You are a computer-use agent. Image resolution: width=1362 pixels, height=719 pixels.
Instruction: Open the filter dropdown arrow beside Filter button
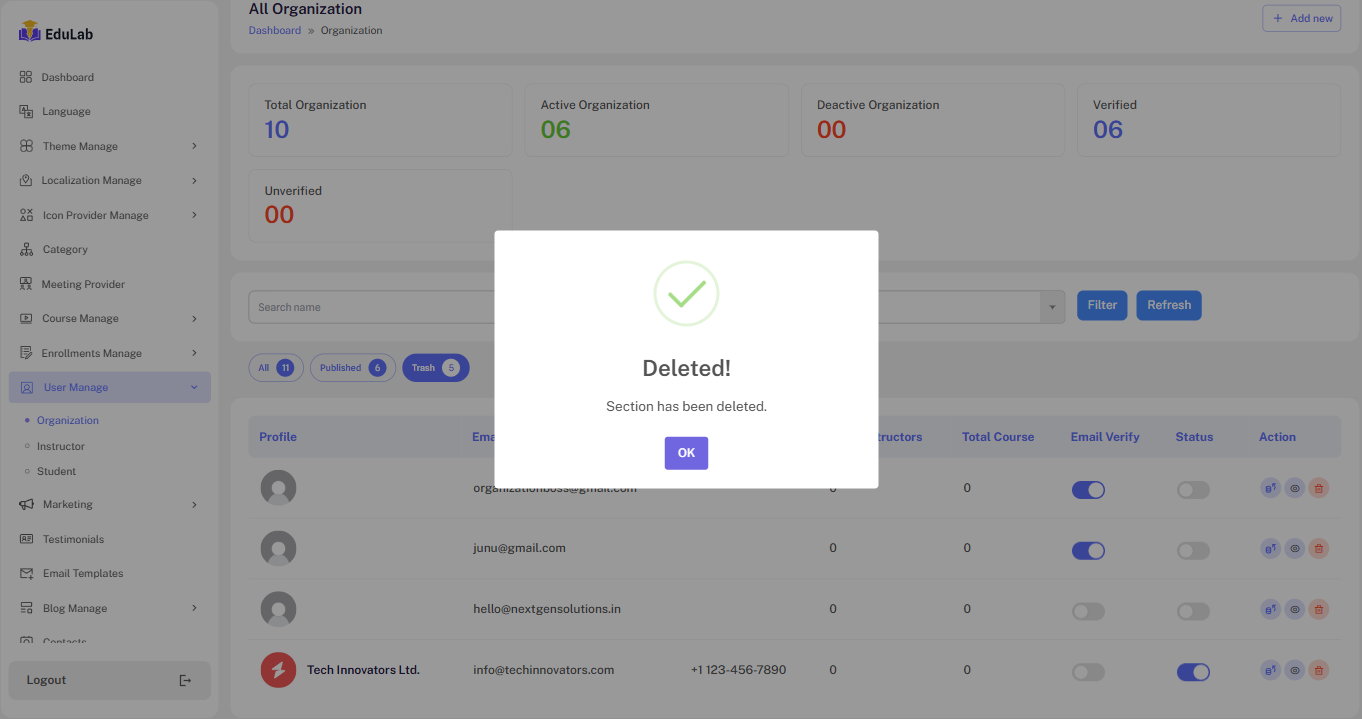point(1052,307)
